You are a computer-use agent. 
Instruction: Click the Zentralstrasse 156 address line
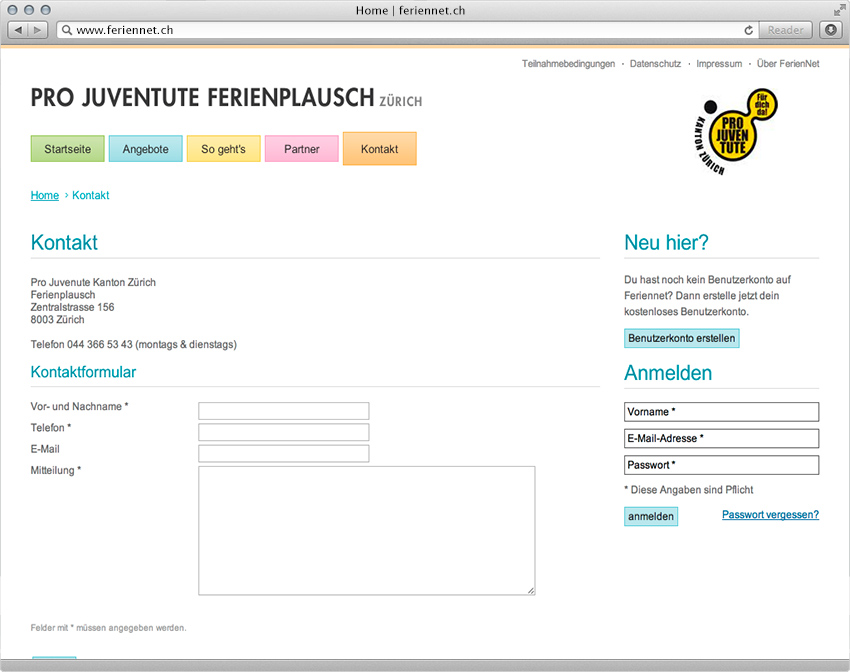click(72, 307)
